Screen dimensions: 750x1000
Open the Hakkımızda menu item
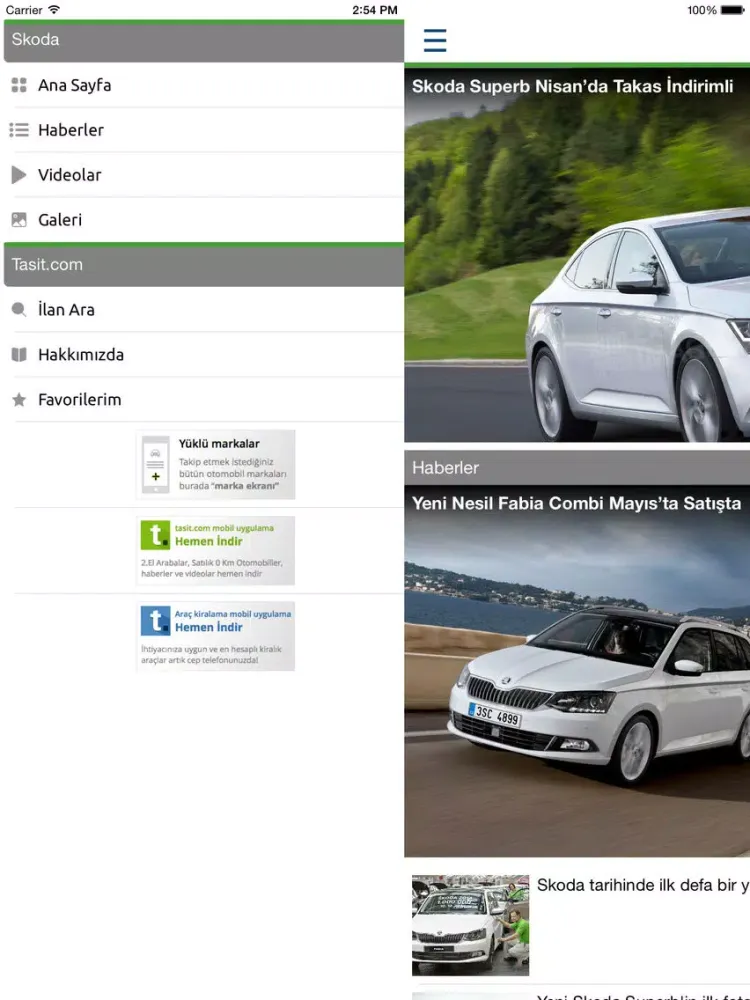coord(204,355)
